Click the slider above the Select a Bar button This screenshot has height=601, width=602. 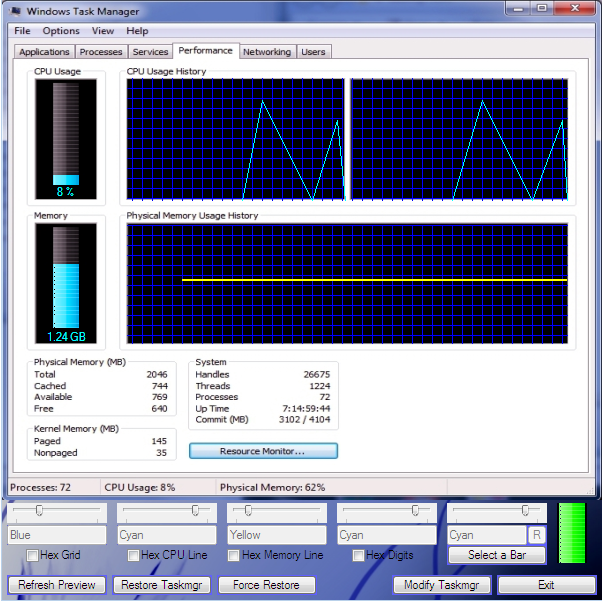(x=497, y=513)
